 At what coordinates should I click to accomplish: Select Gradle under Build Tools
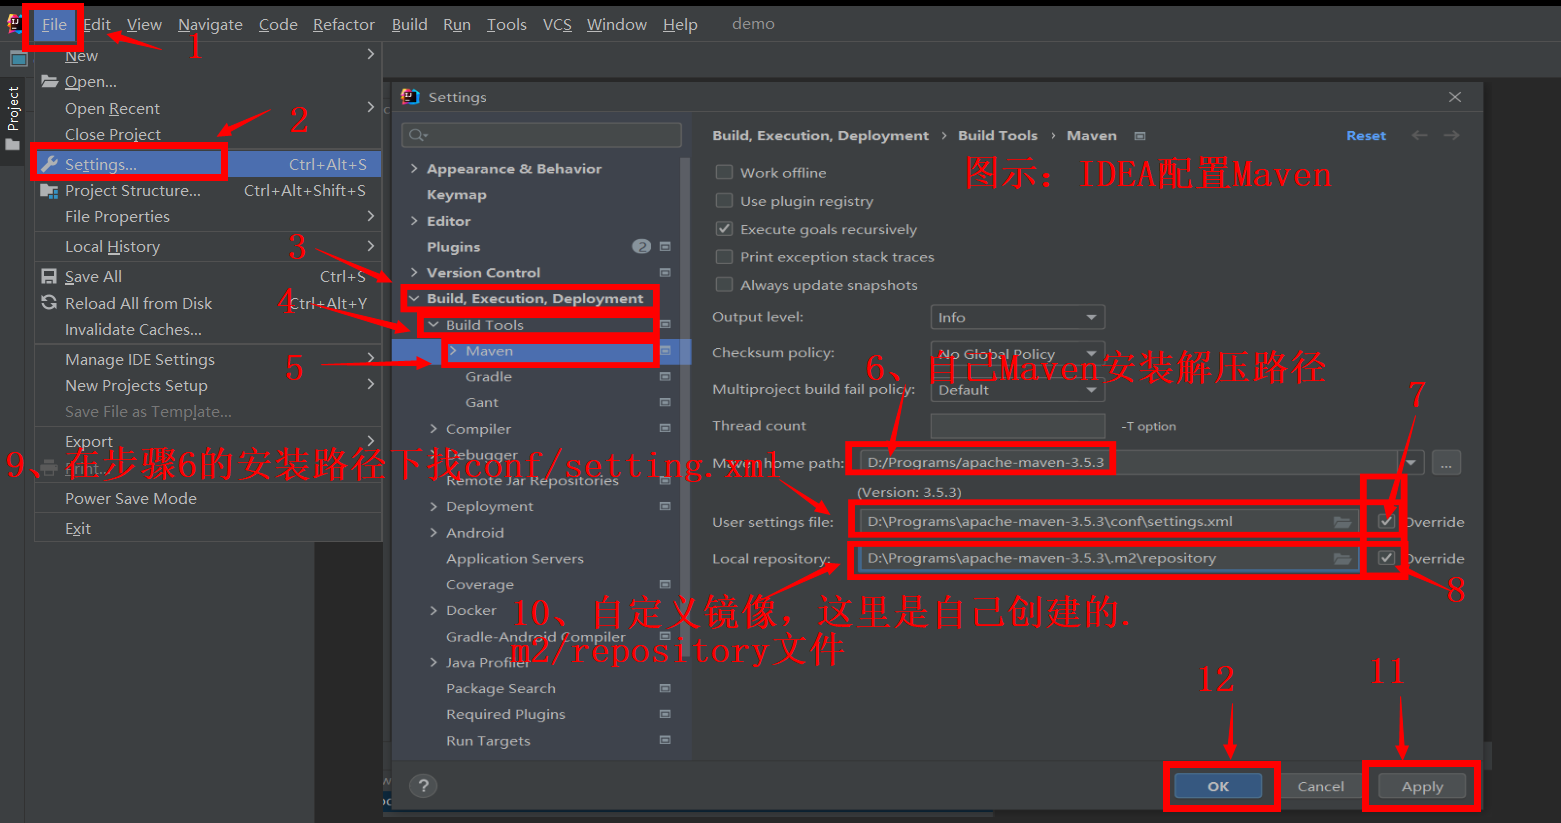488,376
